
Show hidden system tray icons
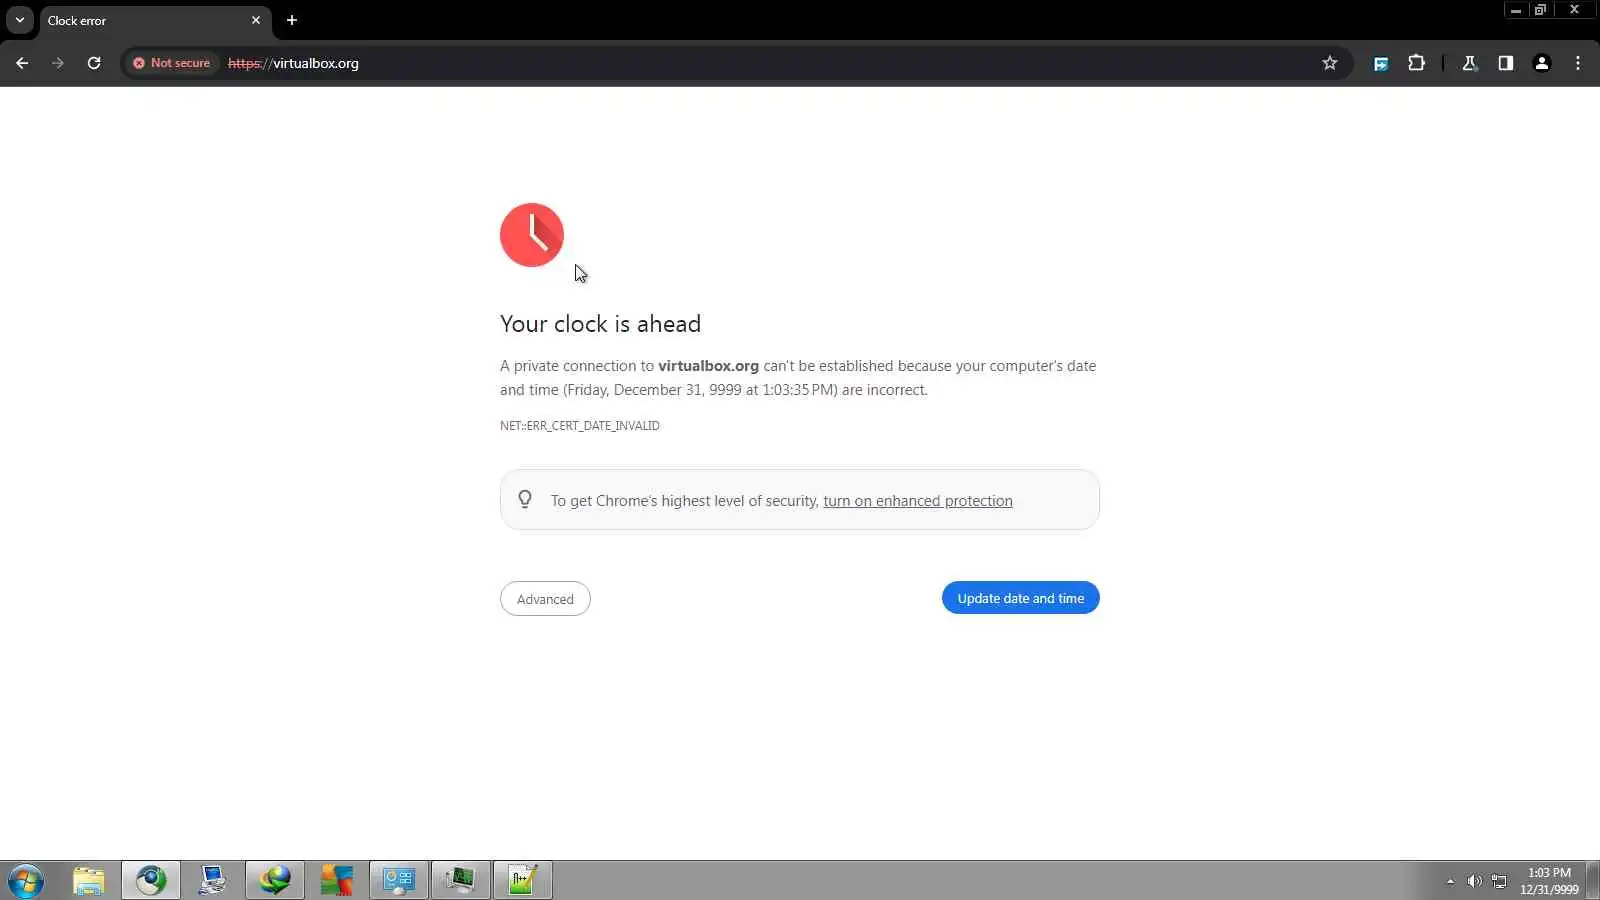(x=1450, y=881)
